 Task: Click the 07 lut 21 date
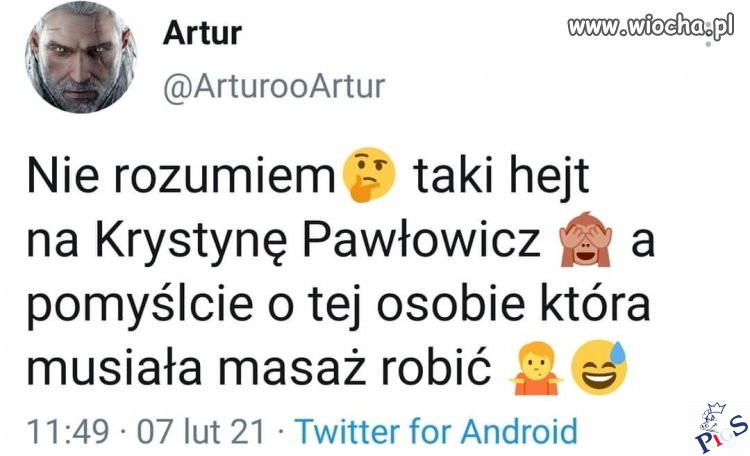[201, 432]
